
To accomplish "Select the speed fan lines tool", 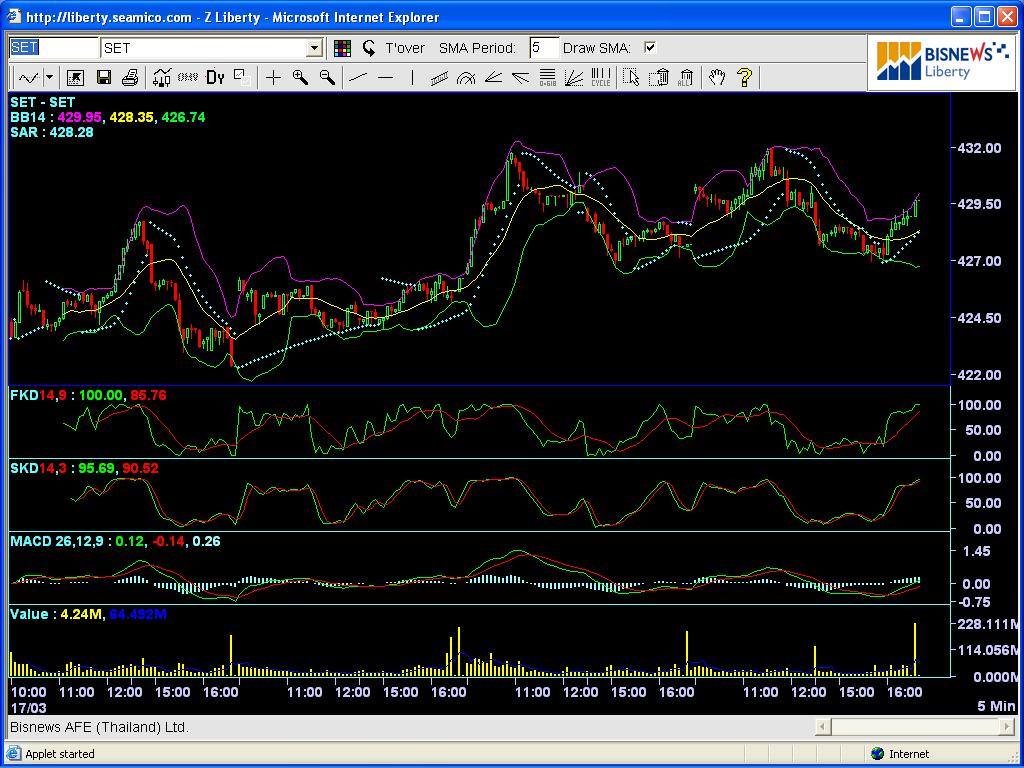I will [520, 78].
